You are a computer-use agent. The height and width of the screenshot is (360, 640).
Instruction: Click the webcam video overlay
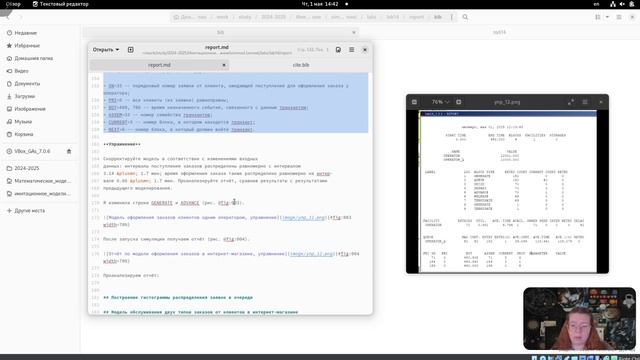coord(580,319)
